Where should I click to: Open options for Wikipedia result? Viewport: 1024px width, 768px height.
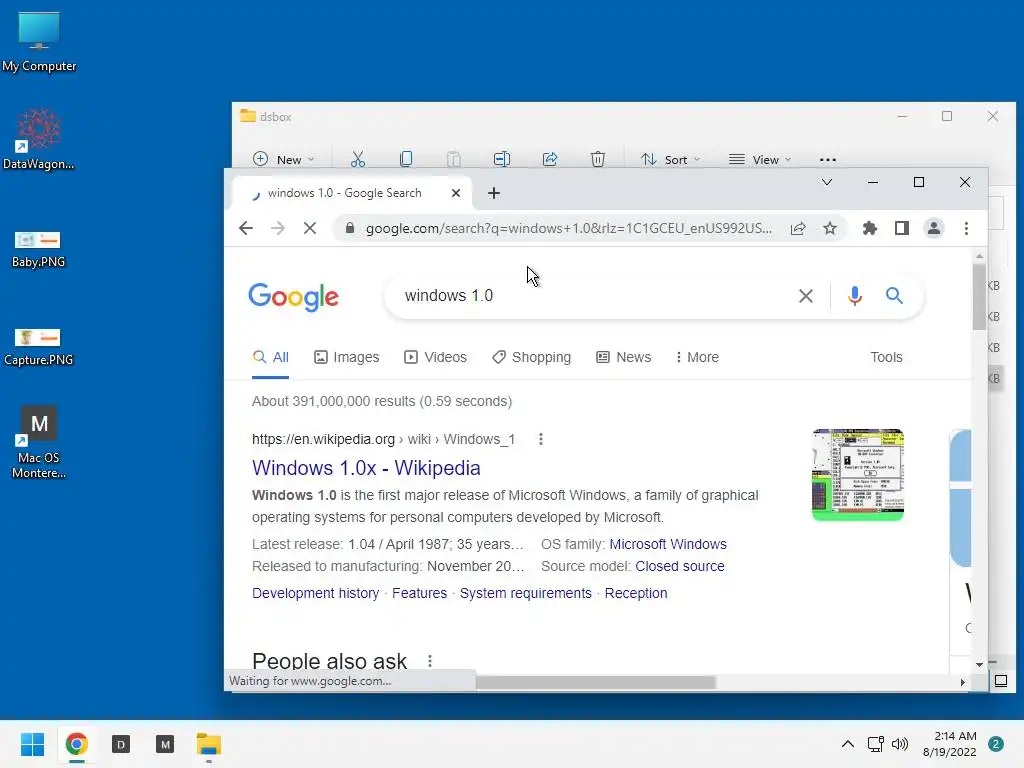pos(541,439)
